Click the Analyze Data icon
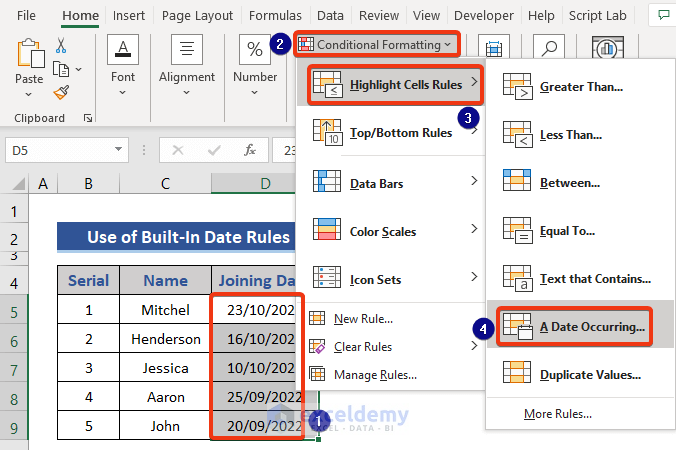 point(607,47)
